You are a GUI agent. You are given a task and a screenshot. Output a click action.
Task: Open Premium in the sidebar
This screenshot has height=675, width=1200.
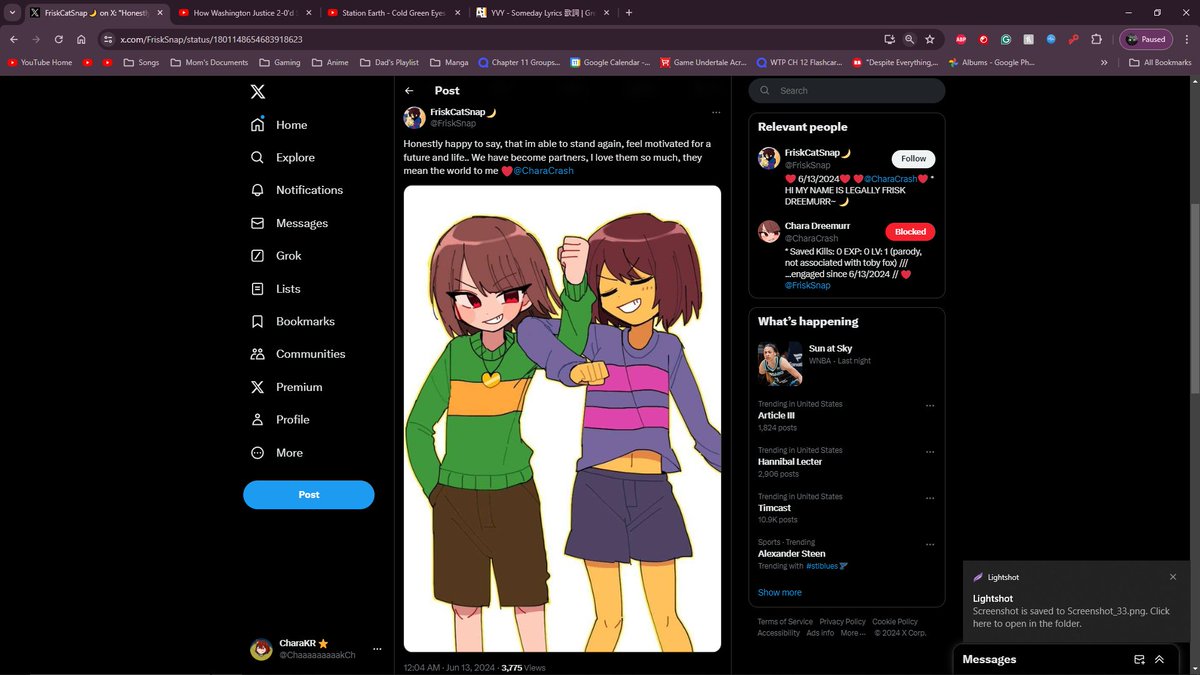point(286,387)
